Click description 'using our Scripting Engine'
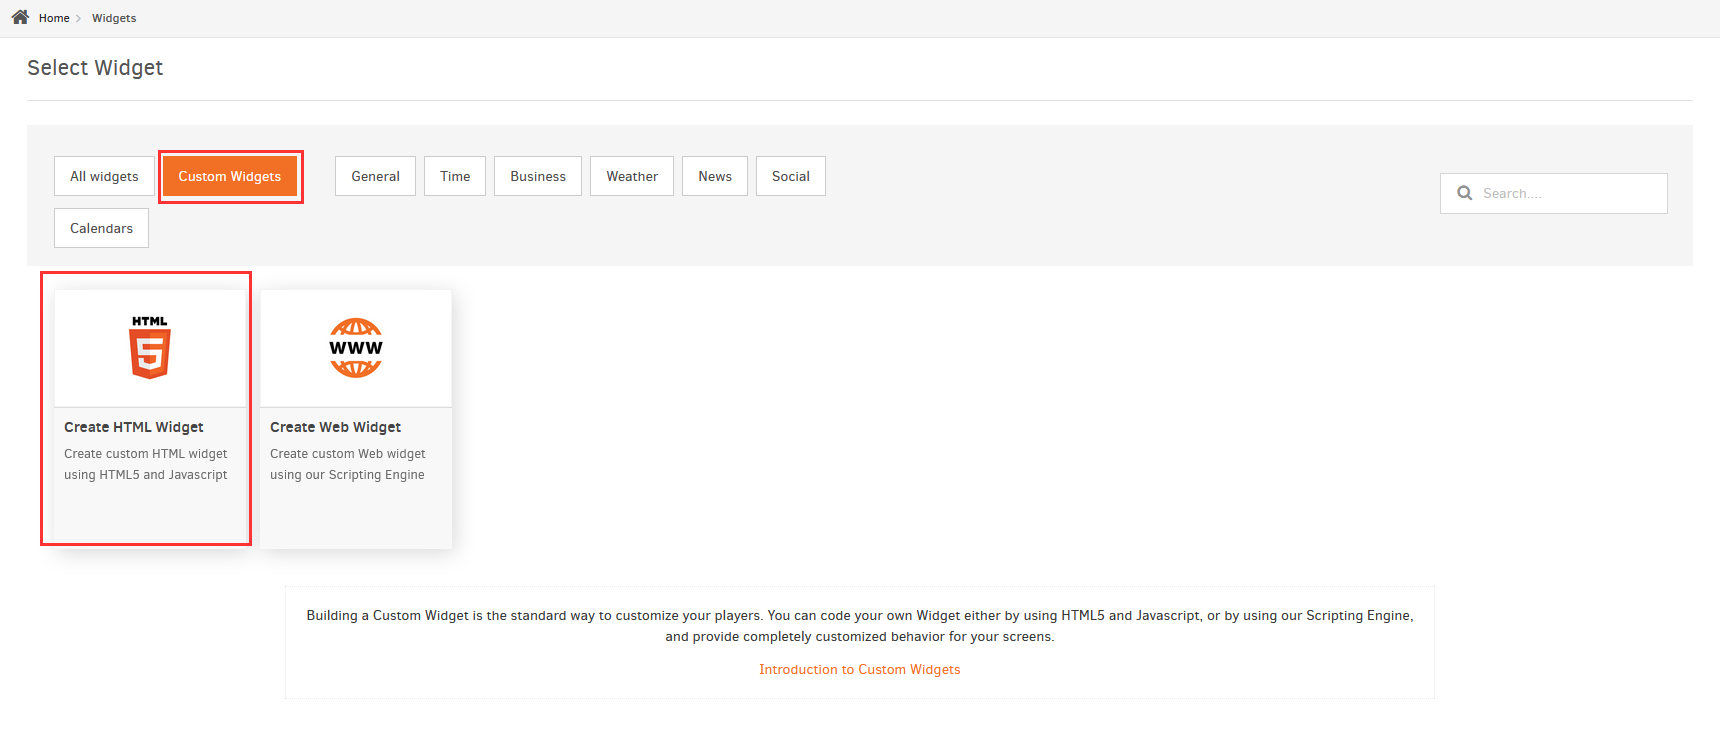The image size is (1720, 740). 347,475
